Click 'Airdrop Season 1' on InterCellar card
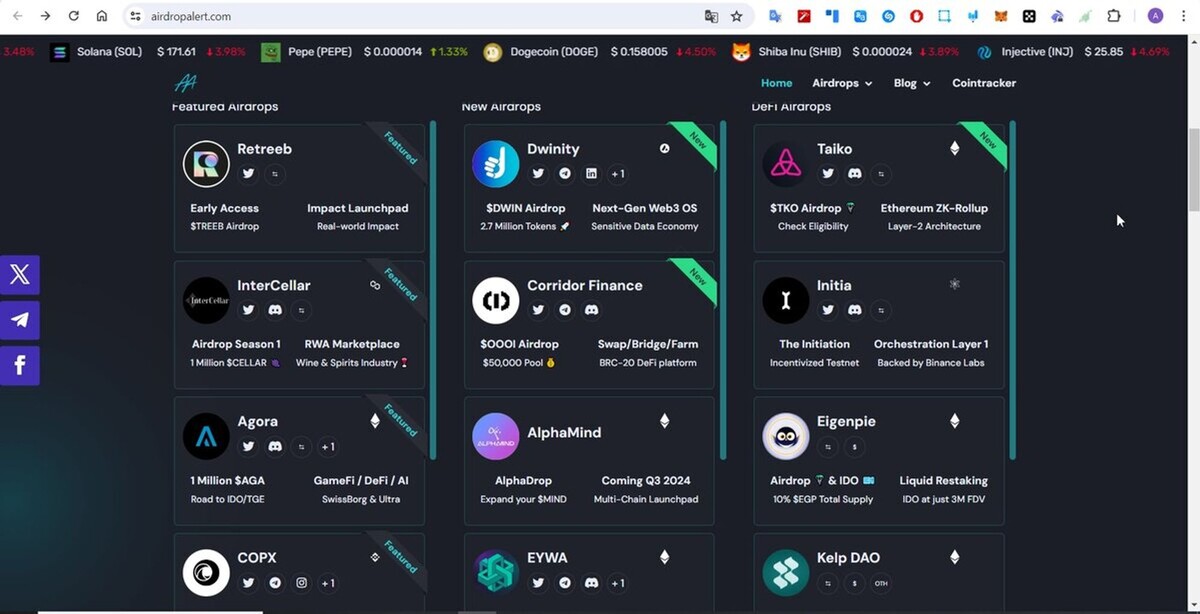 [236, 344]
